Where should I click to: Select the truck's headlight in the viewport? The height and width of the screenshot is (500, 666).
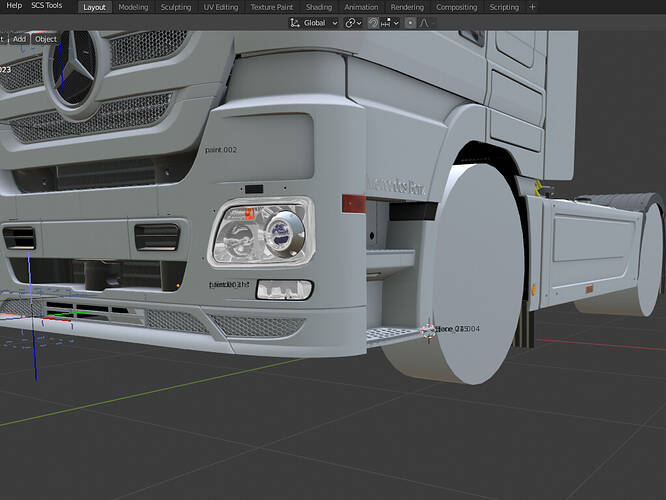[260, 236]
